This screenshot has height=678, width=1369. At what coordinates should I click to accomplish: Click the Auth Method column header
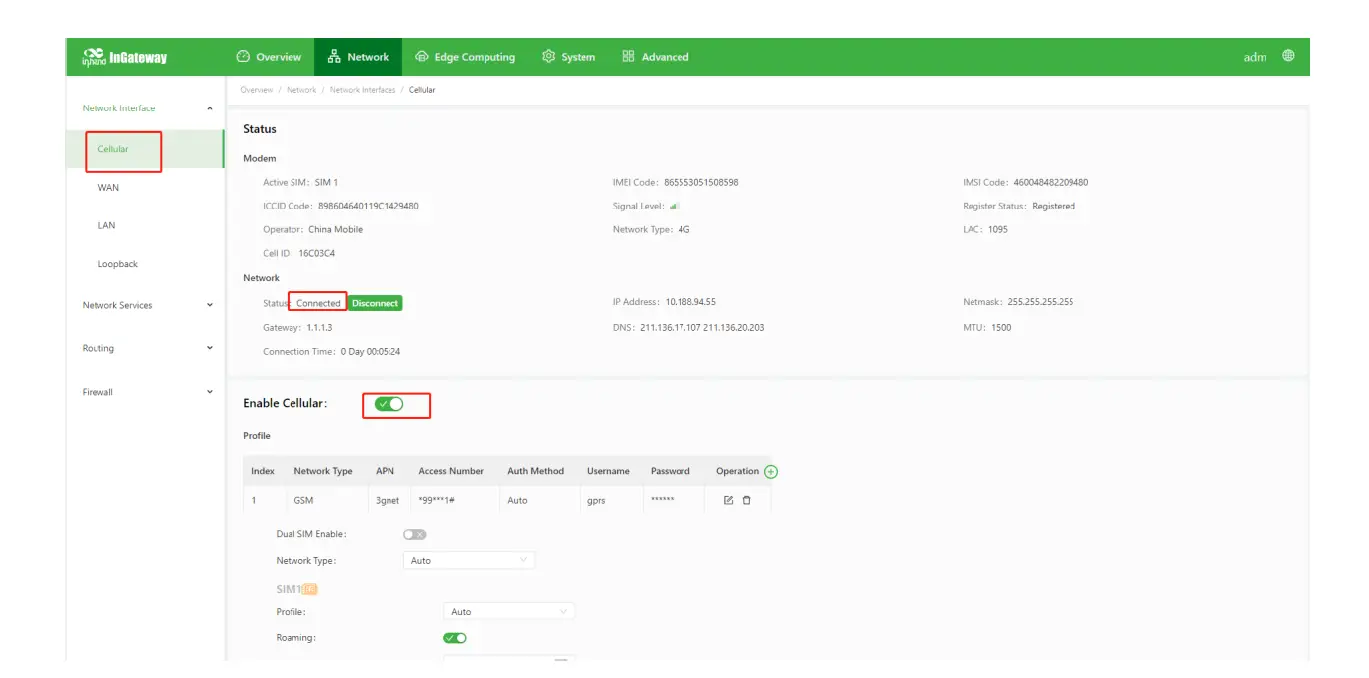(535, 471)
